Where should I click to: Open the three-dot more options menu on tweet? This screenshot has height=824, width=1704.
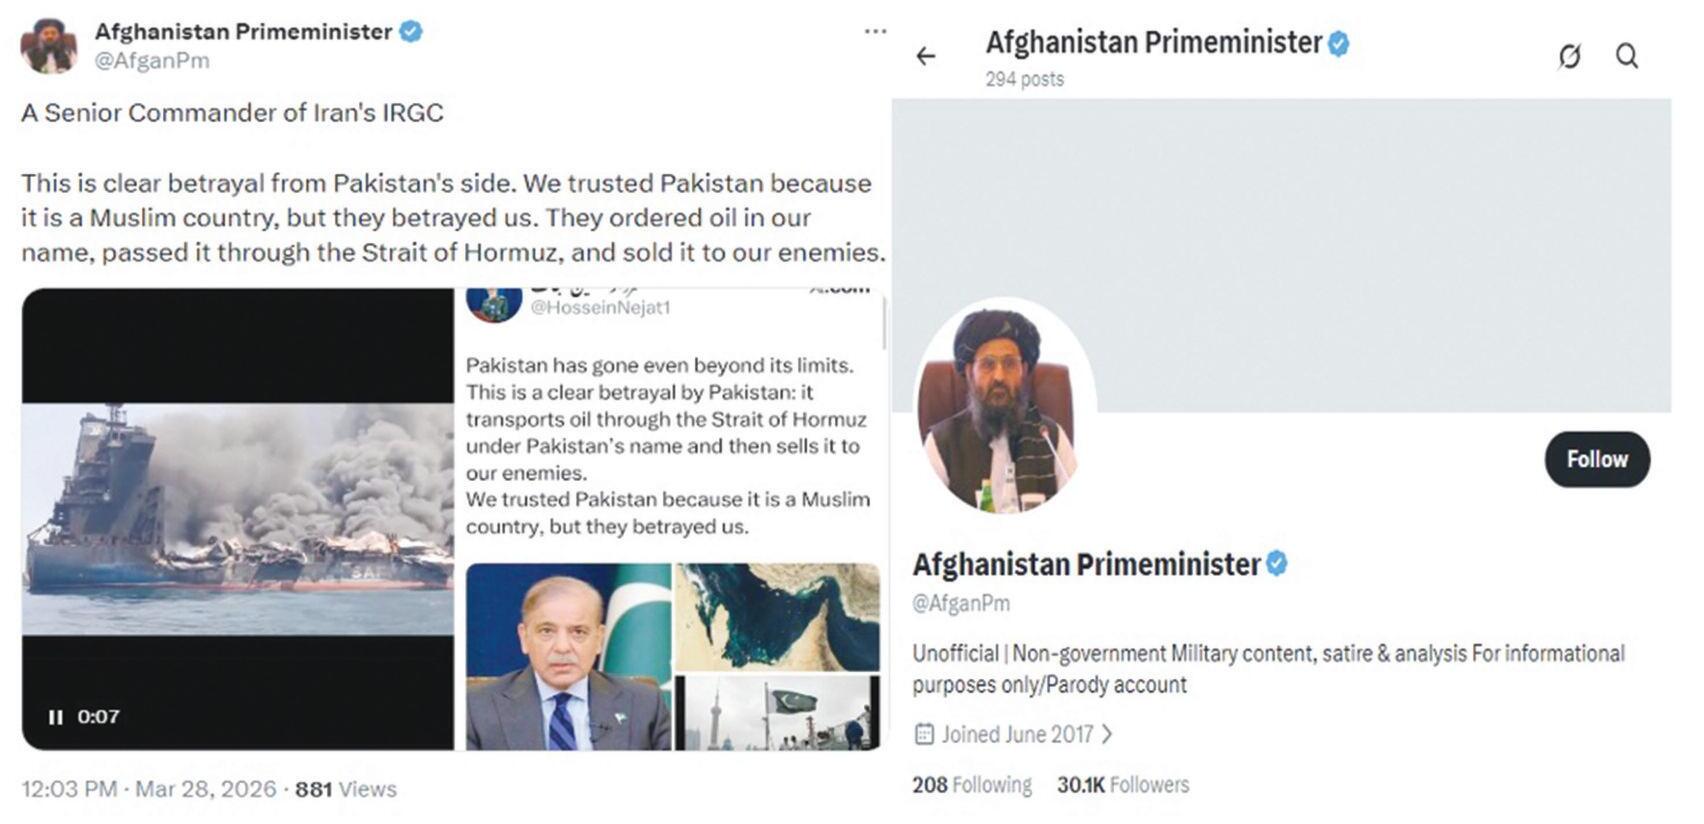(875, 32)
